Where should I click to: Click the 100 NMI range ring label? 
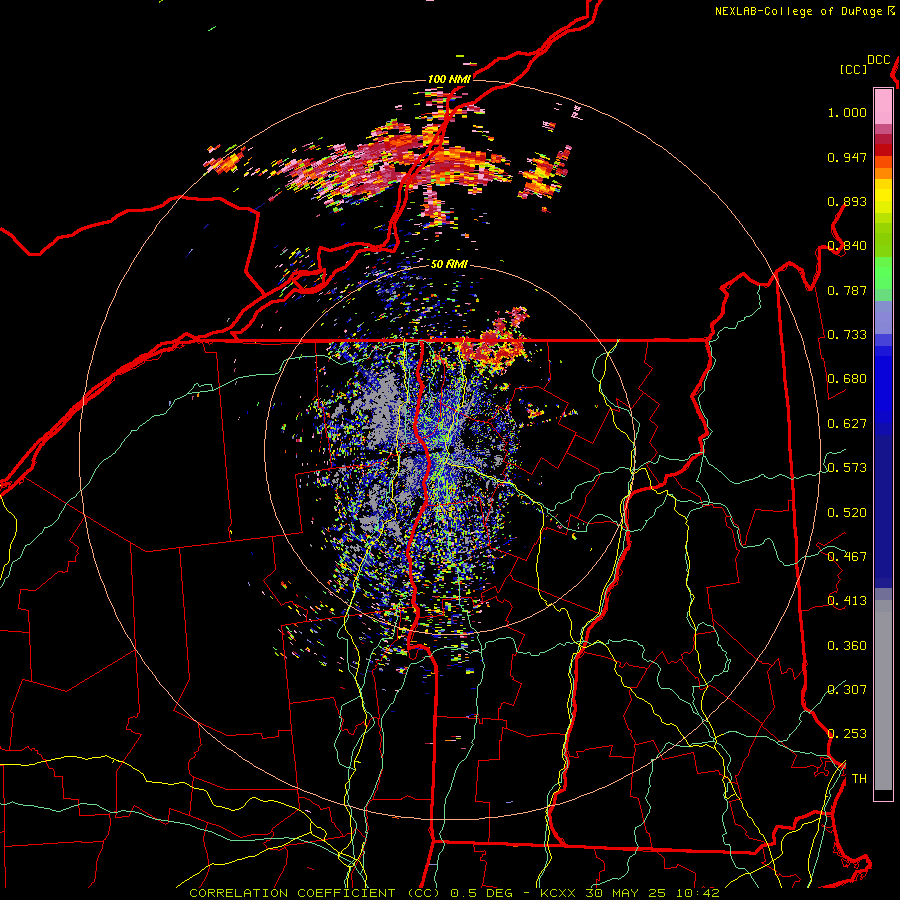[x=449, y=79]
